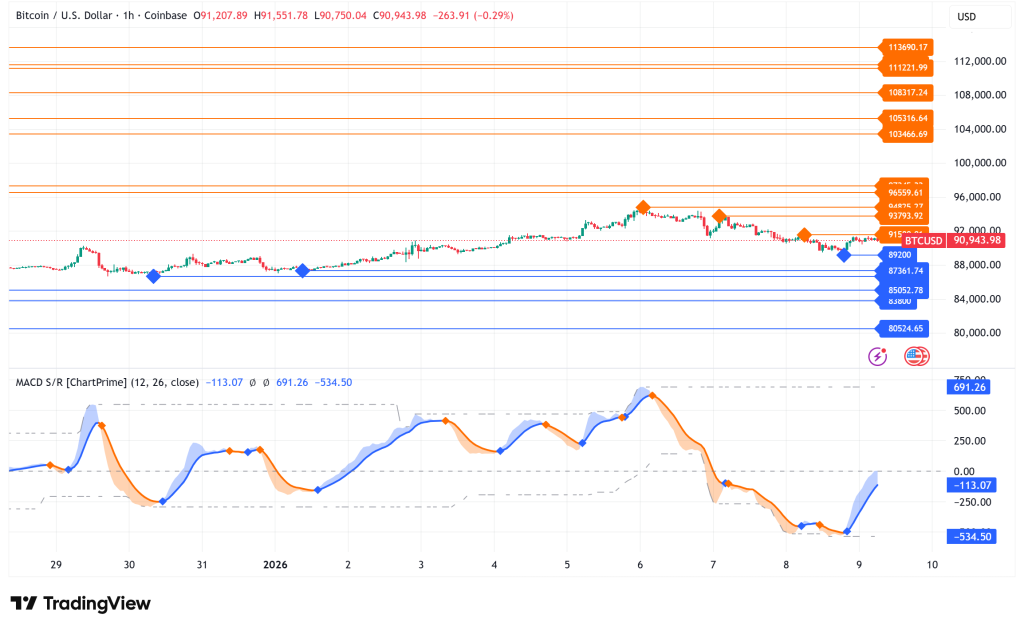This screenshot has height=630, width=1024.
Task: Expand the MACD (12, 26, close) parameters
Action: [165, 382]
